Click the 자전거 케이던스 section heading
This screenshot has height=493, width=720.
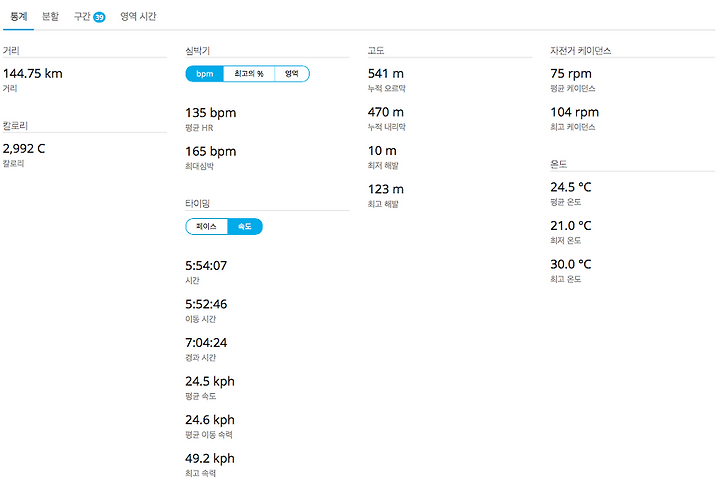[x=580, y=51]
